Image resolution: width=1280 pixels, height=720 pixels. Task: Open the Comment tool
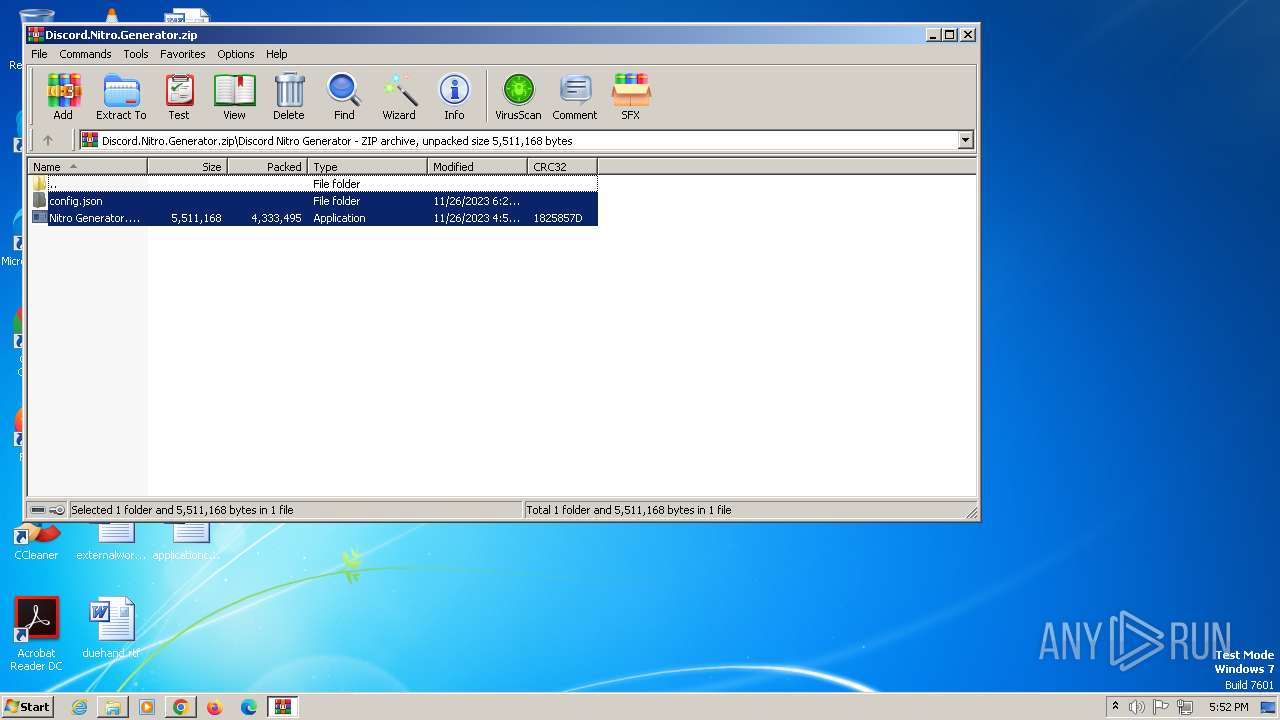coord(575,97)
